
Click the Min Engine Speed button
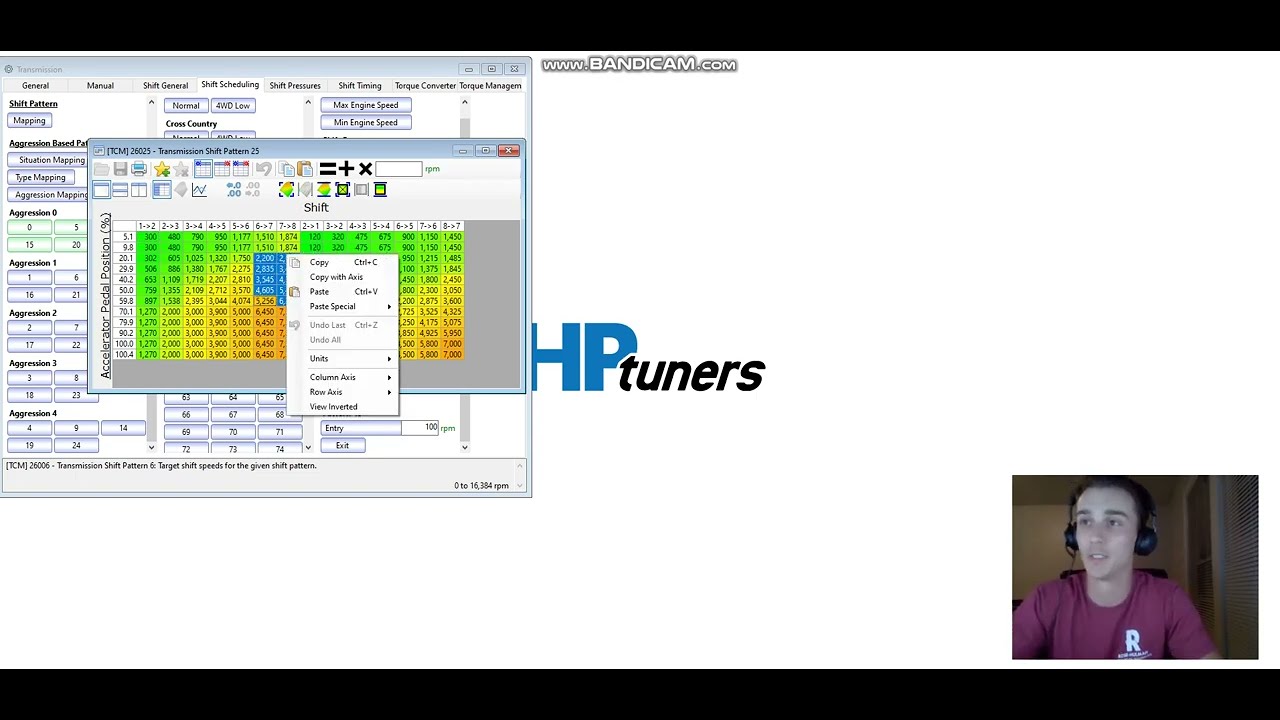point(366,123)
